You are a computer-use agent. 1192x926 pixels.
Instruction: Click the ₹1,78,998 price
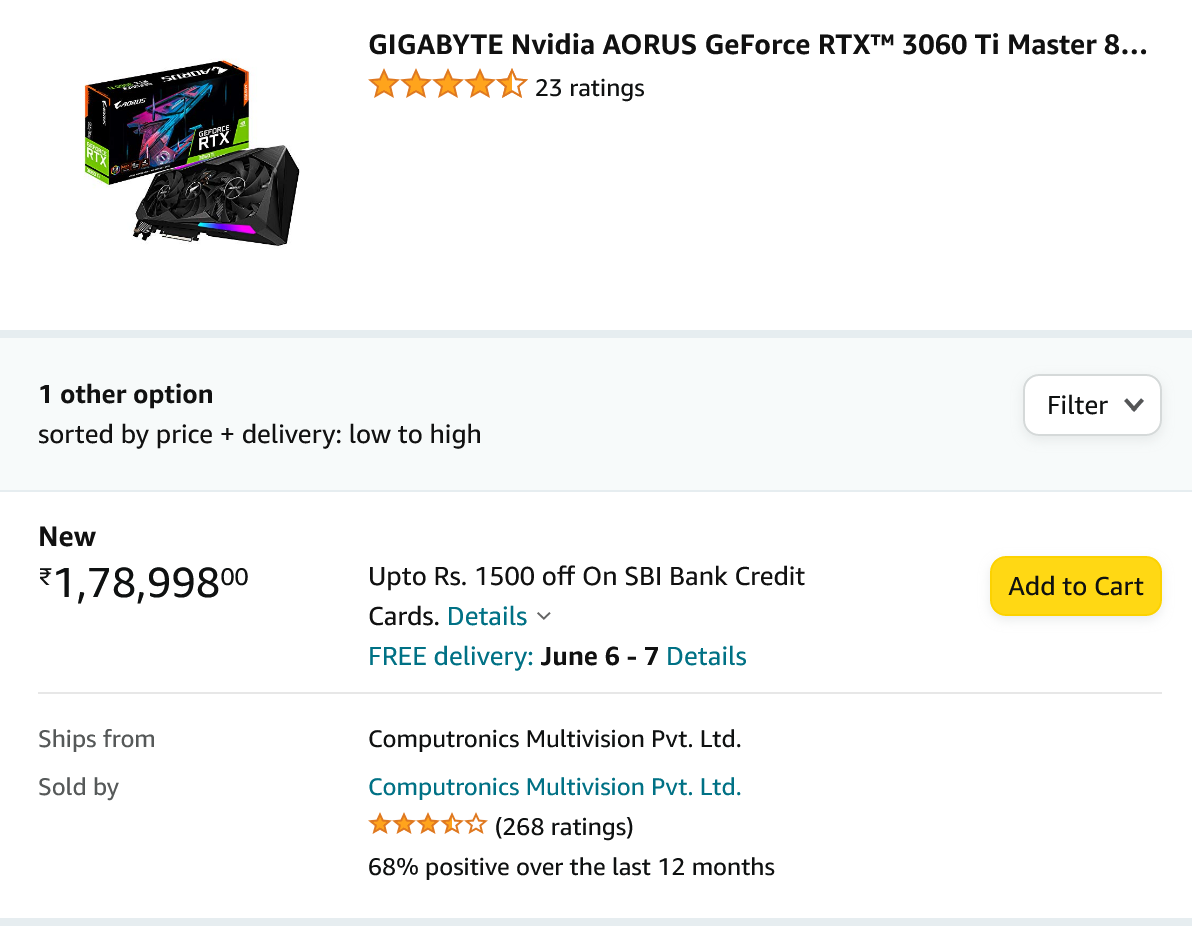point(143,583)
